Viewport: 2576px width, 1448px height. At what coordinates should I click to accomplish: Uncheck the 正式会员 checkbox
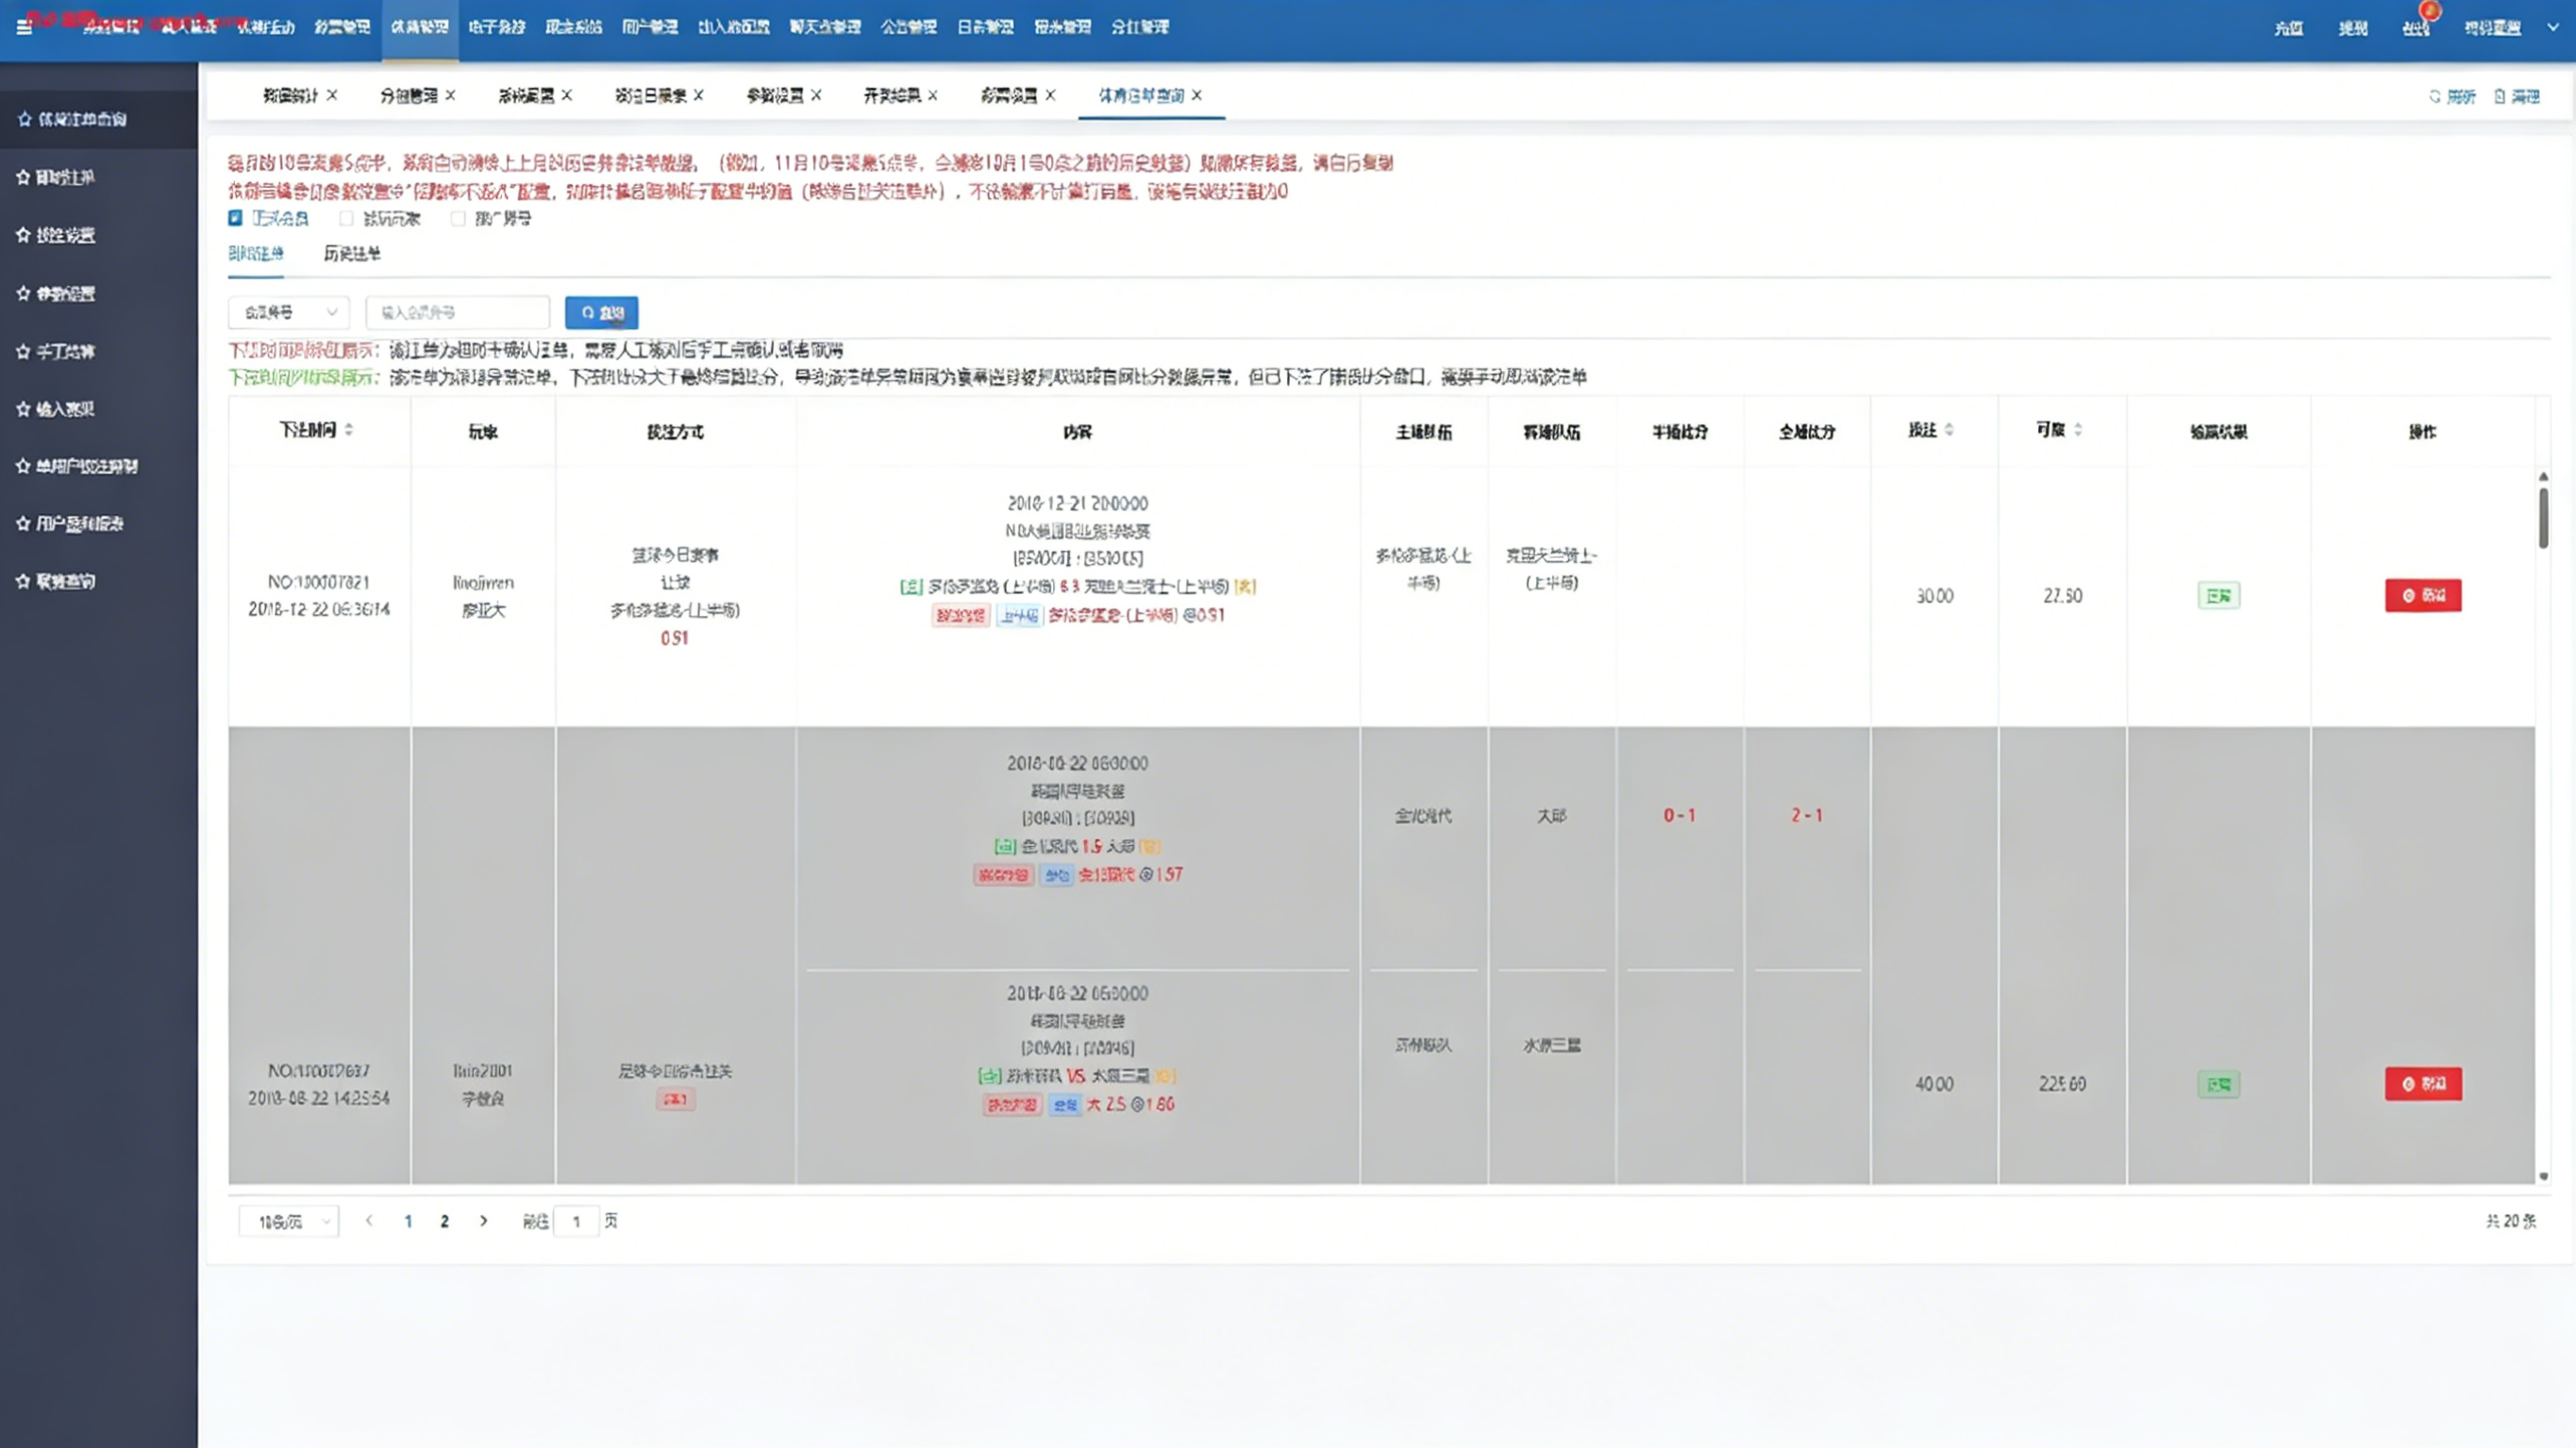(236, 218)
